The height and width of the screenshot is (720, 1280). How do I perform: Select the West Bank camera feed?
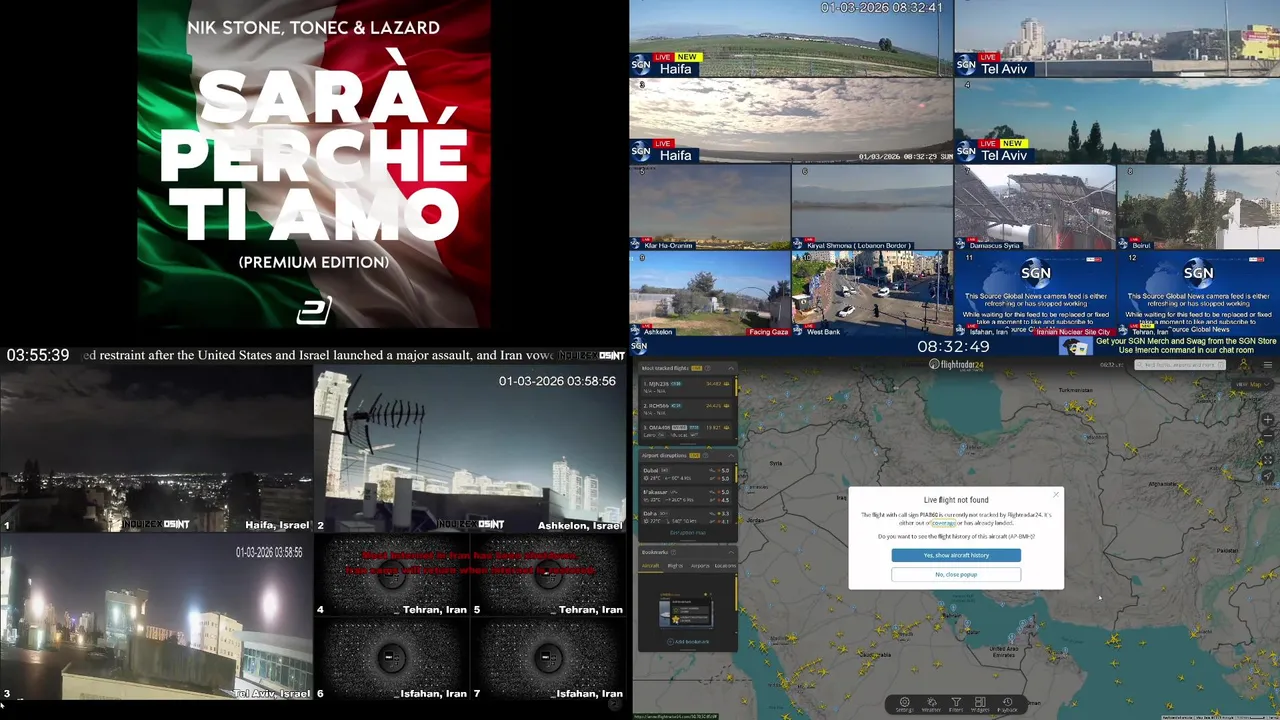tap(872, 293)
